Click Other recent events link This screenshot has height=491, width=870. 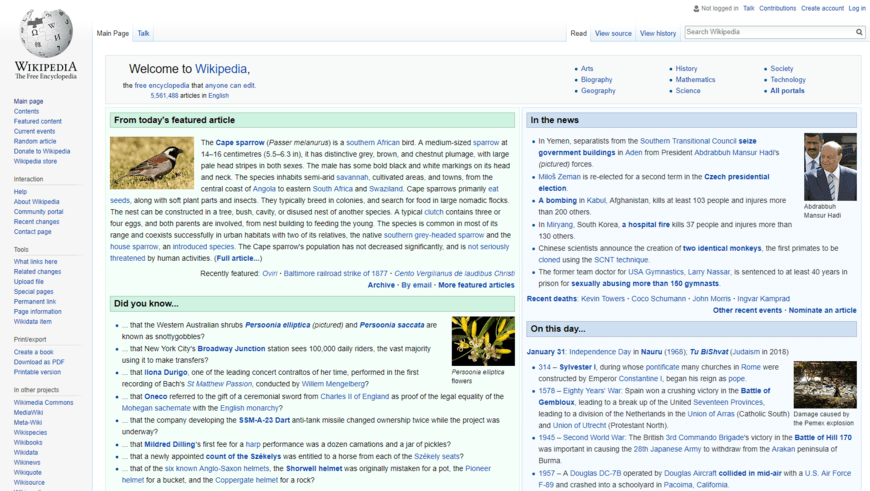pos(747,311)
